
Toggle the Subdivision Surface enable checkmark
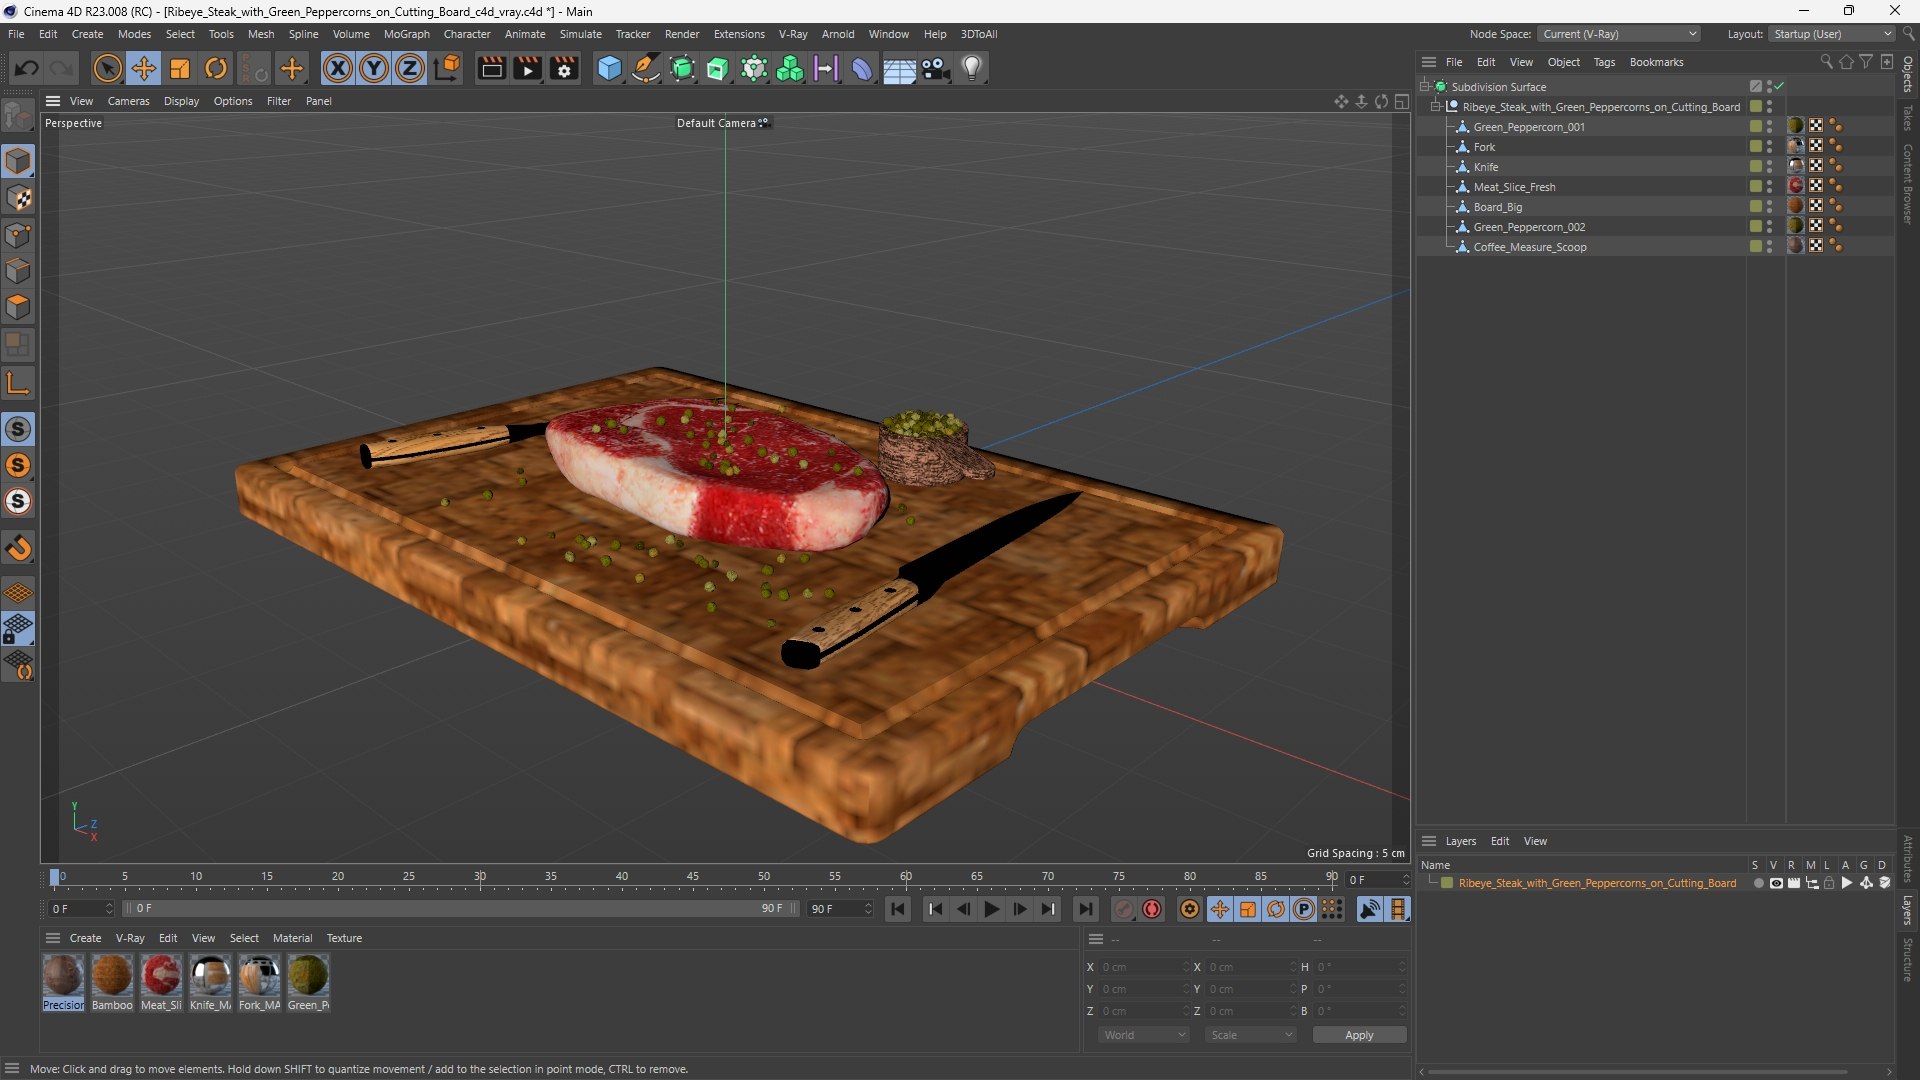point(1780,87)
